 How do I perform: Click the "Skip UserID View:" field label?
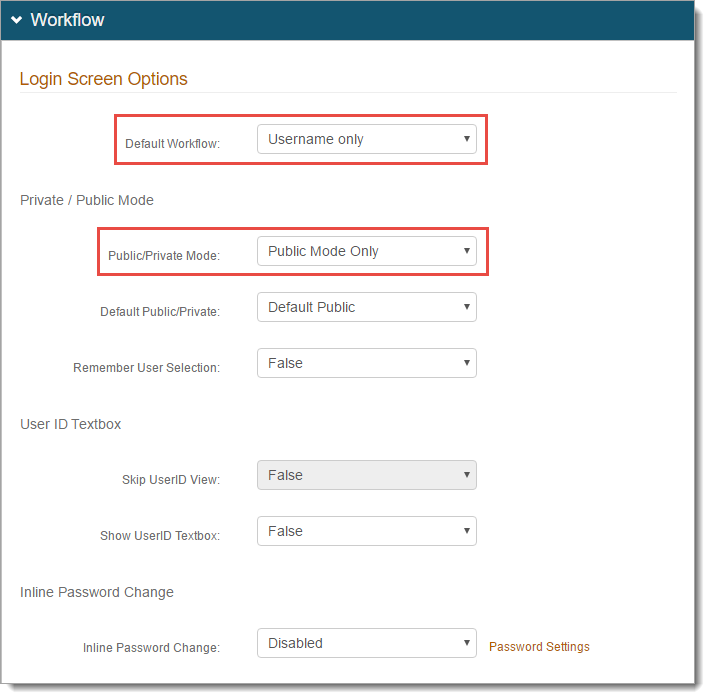(171, 480)
